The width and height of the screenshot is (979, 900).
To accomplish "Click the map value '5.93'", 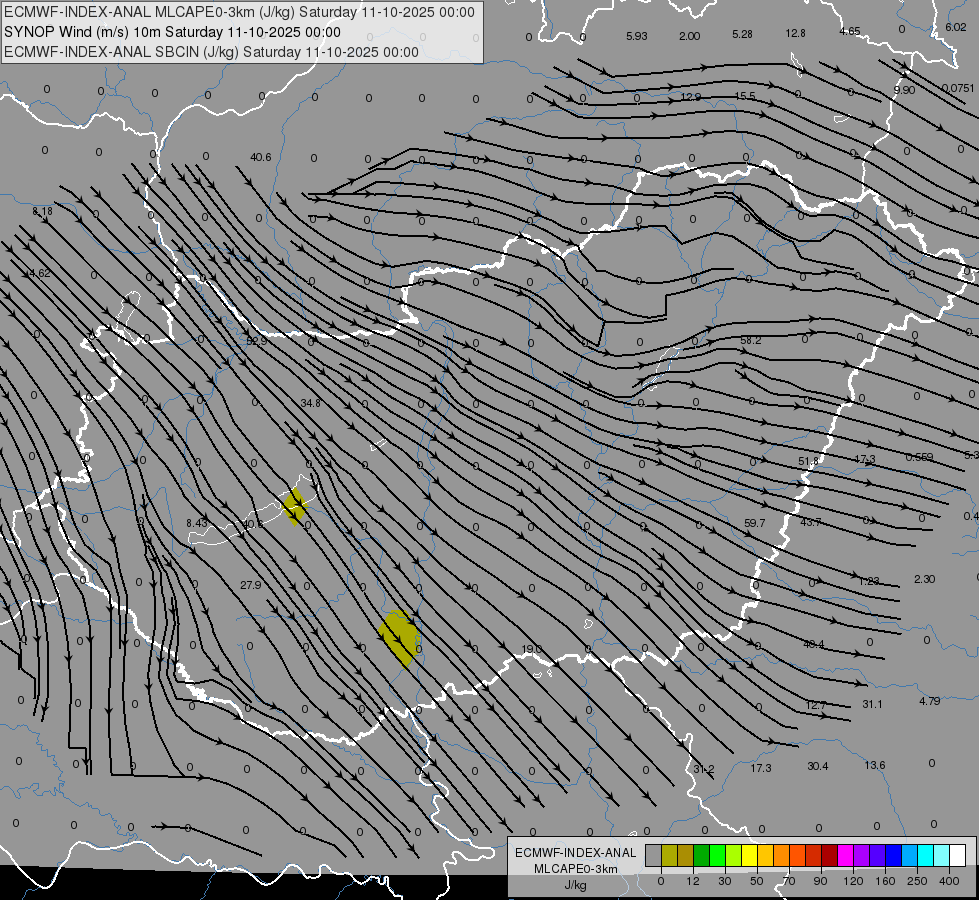I will pos(637,36).
